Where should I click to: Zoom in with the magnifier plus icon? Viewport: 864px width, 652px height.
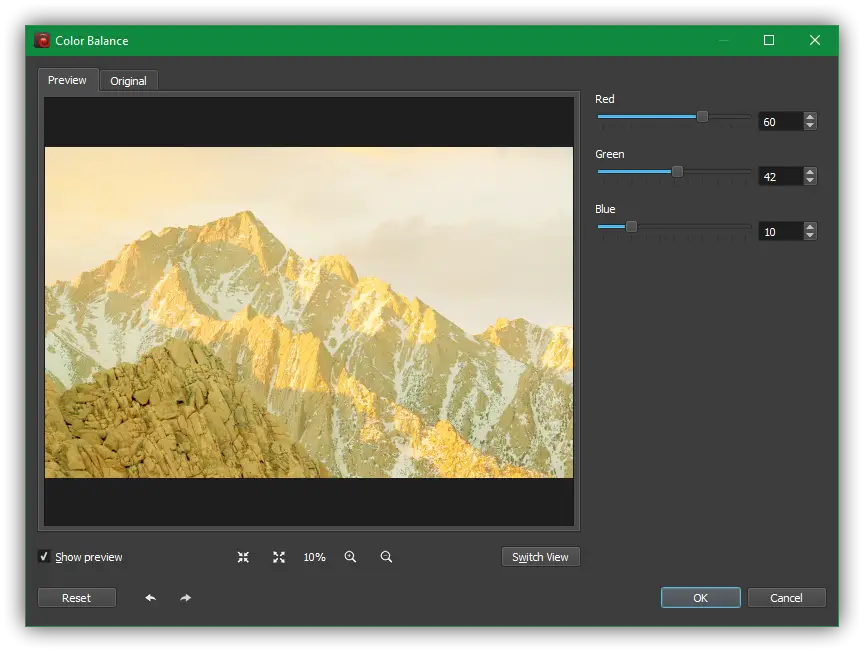tap(350, 557)
